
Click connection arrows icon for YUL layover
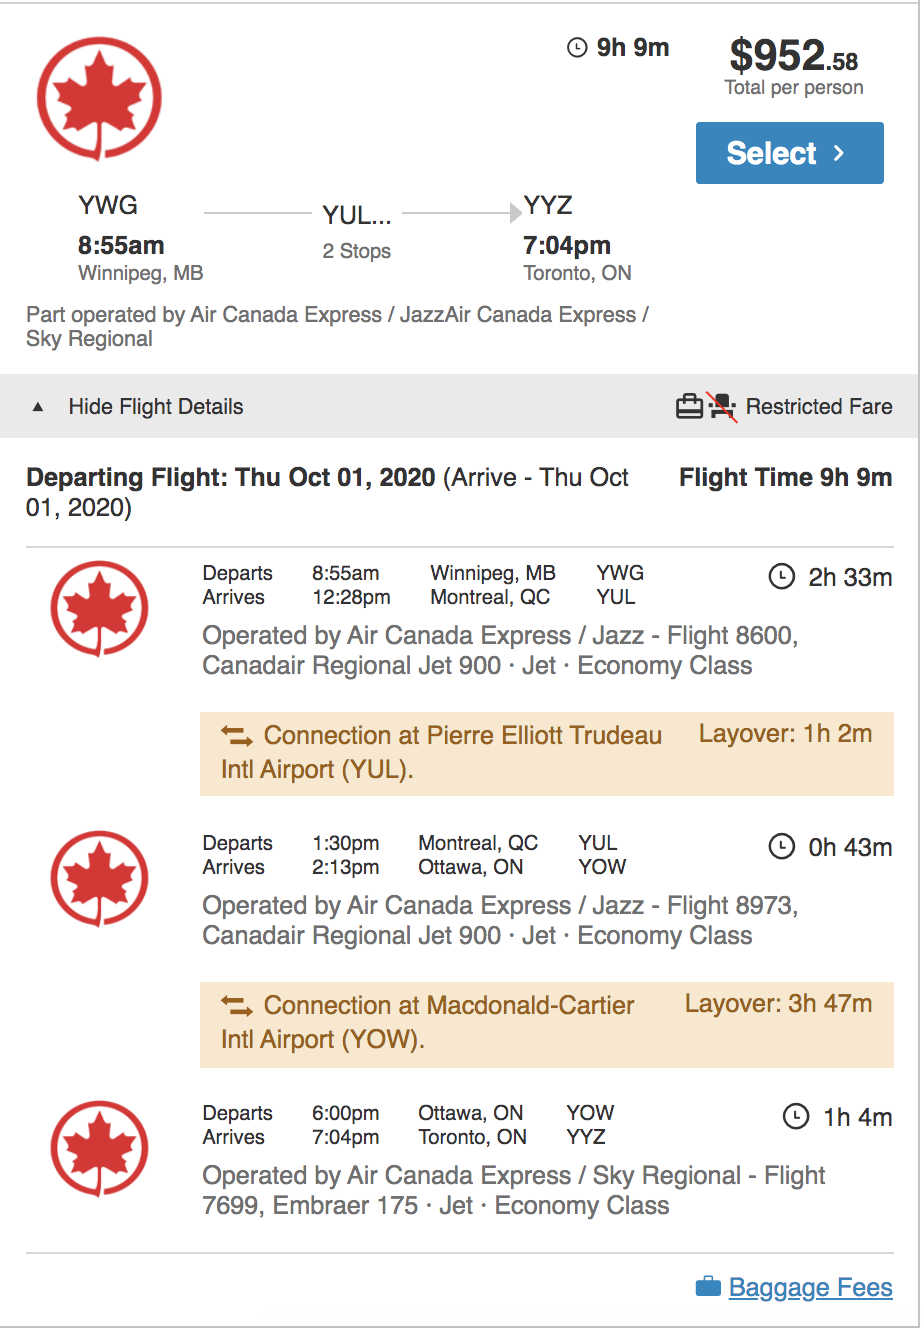[237, 736]
